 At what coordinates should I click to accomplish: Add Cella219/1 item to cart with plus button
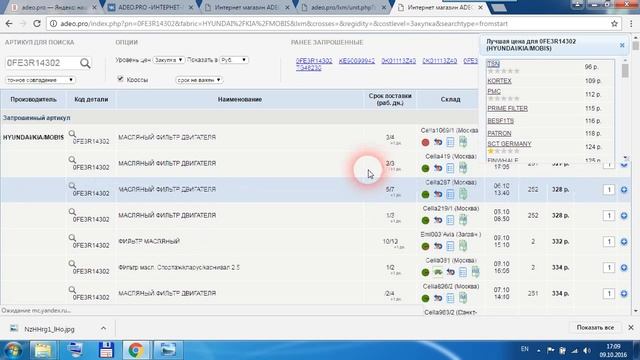pos(624,216)
